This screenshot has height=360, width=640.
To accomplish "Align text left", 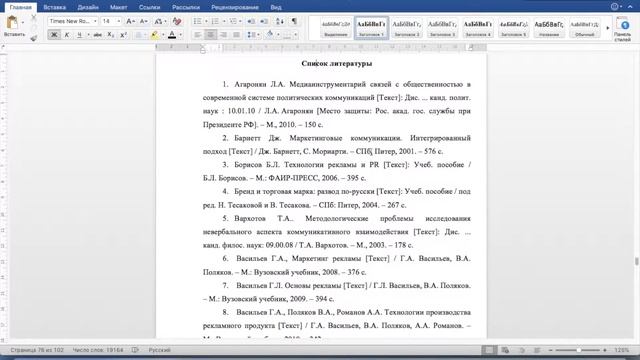I will pyautogui.click(x=197, y=35).
